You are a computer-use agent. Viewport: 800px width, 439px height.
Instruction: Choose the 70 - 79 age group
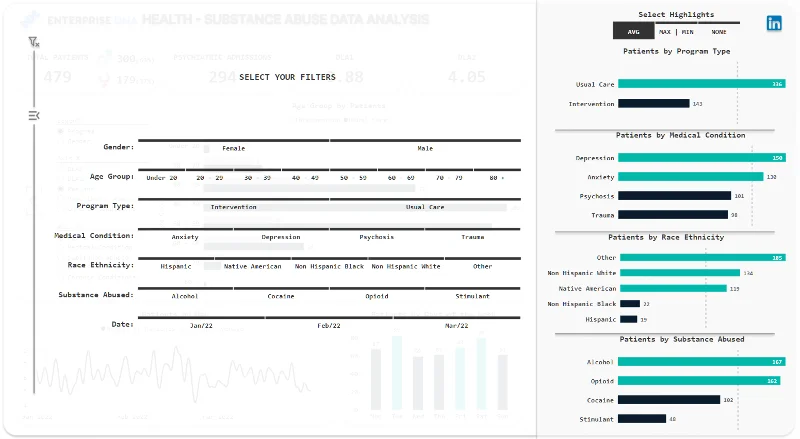click(x=449, y=178)
